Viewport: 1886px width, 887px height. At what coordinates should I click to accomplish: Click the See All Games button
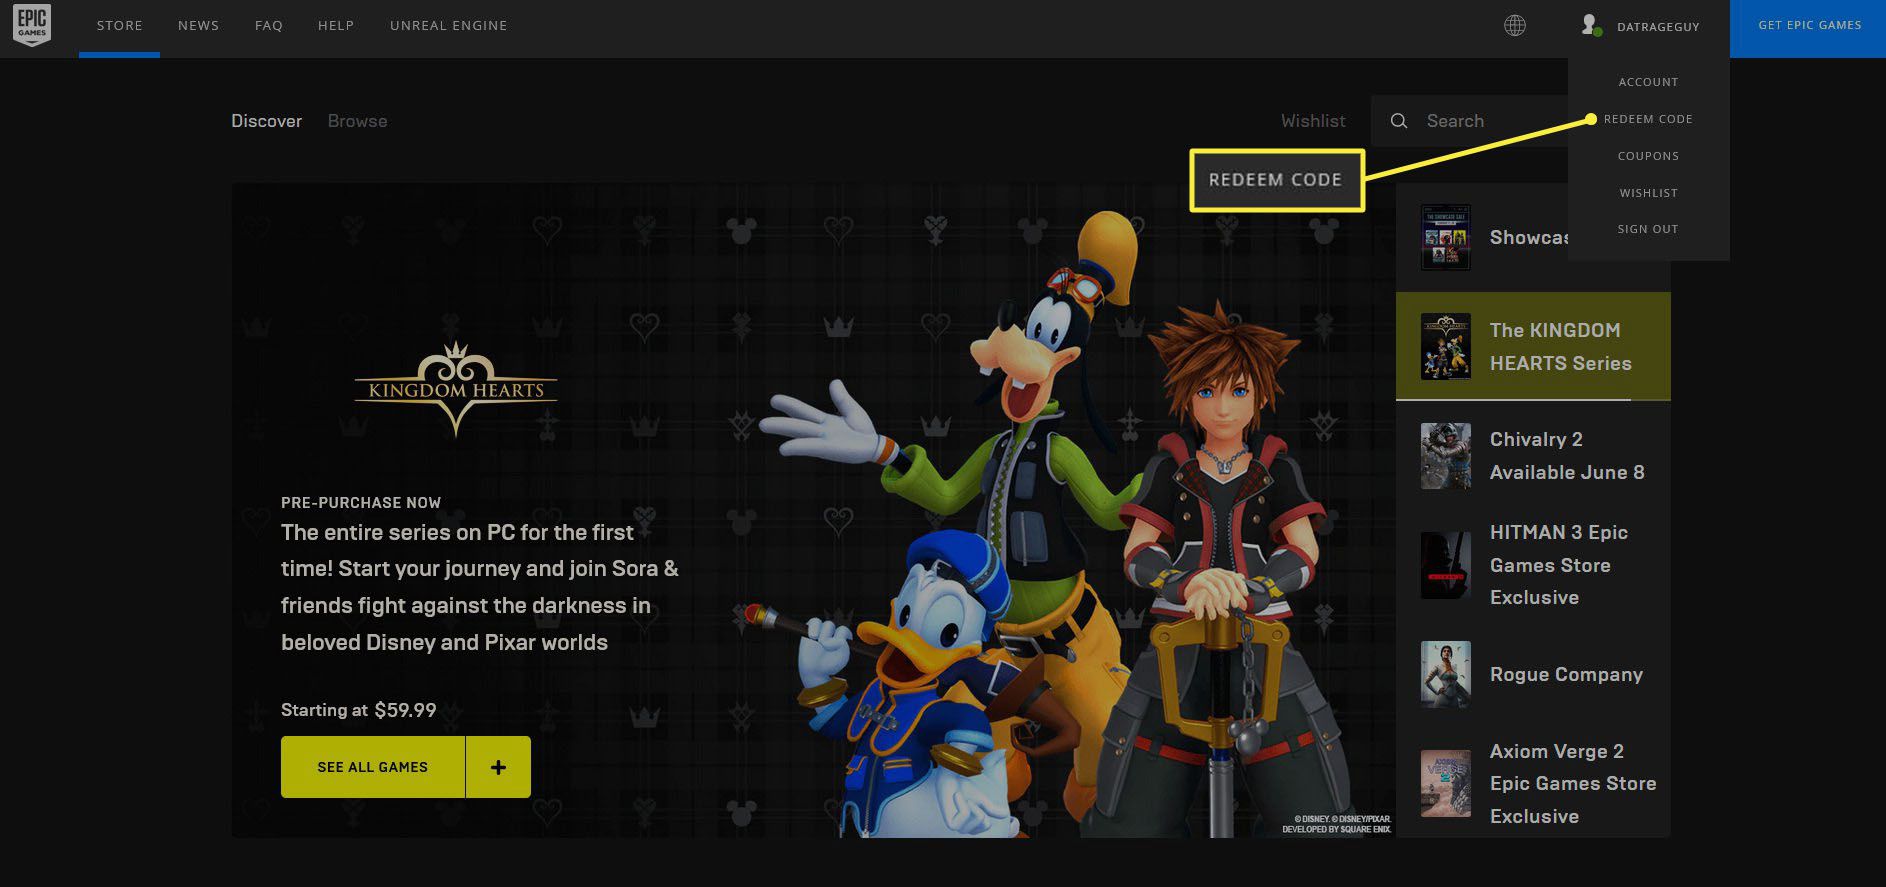373,767
